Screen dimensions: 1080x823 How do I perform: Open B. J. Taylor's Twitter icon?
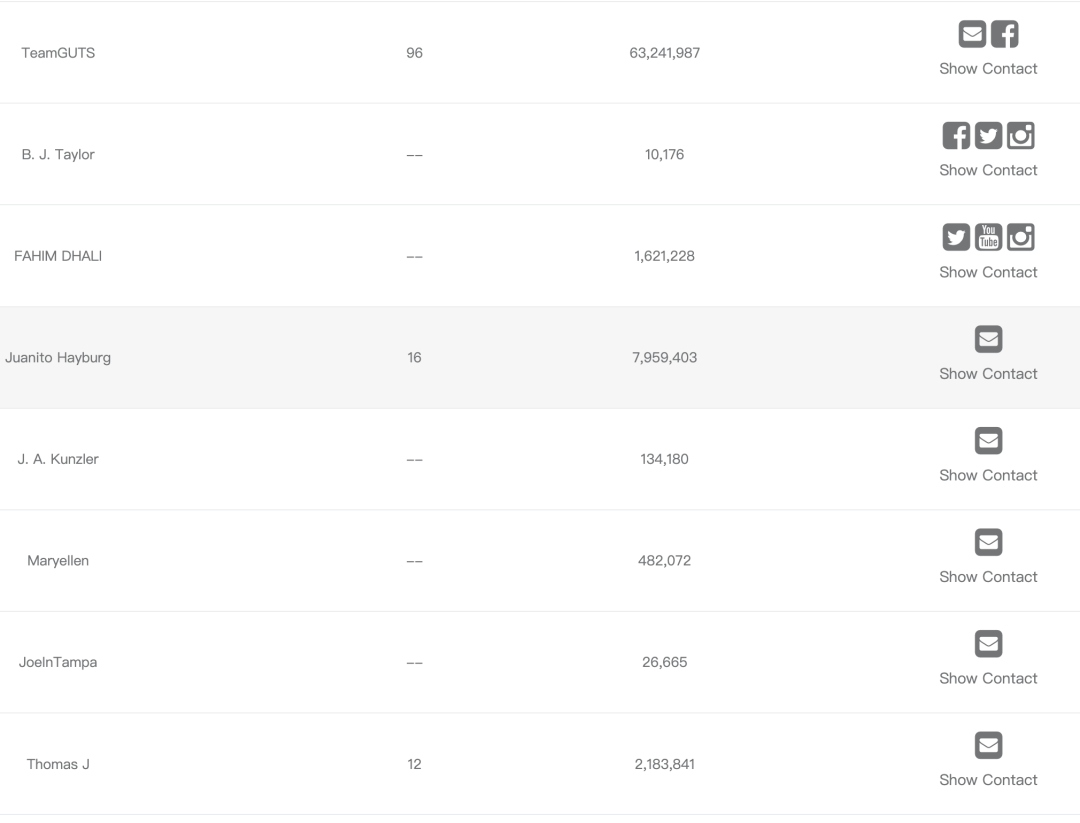coord(988,136)
